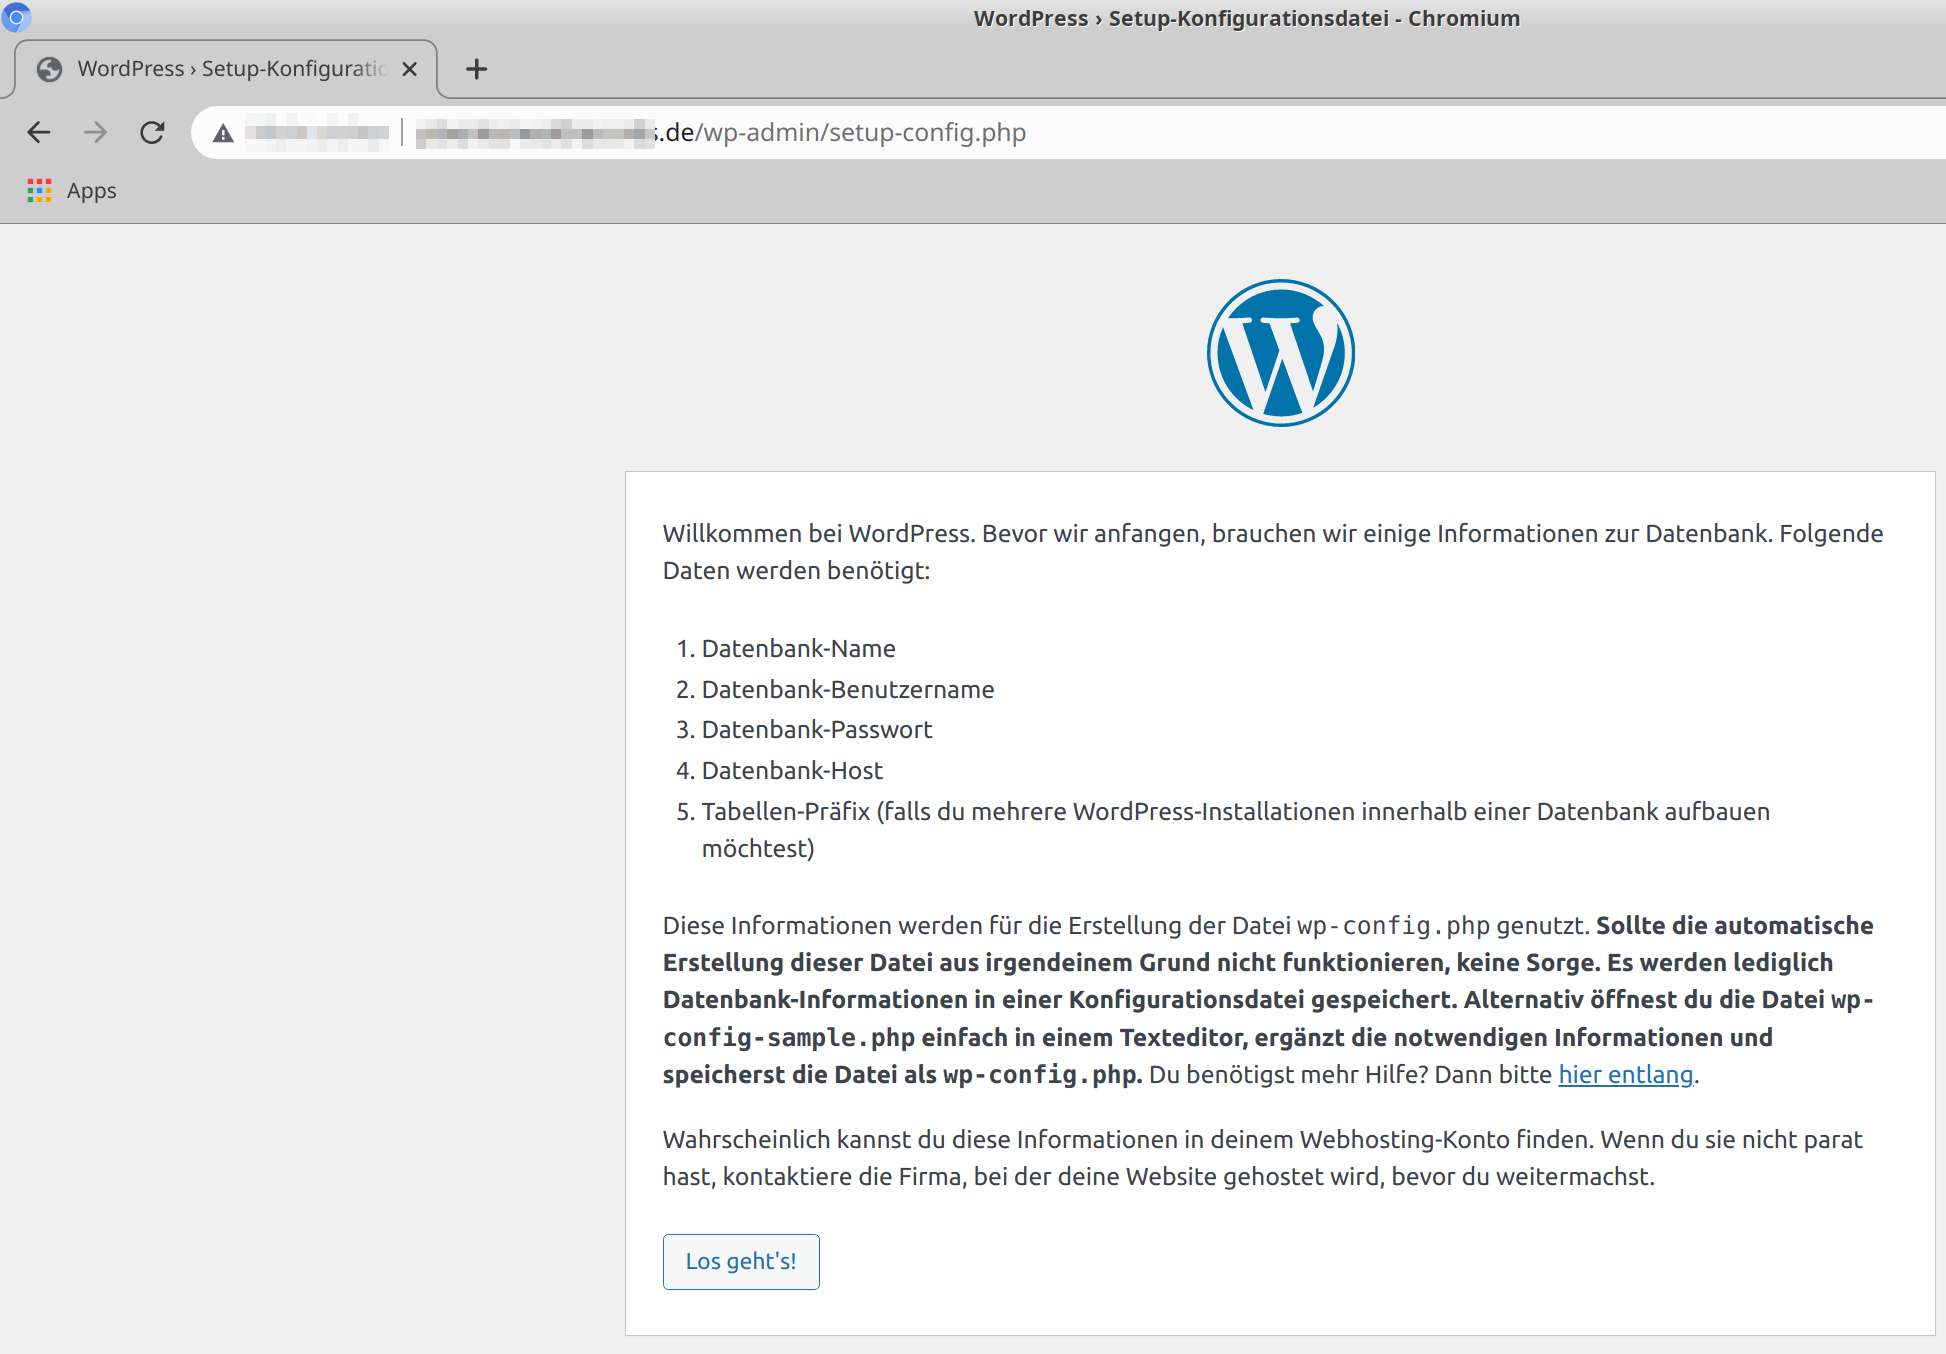
Task: Click the 'Datenbank-Name' list item
Action: pyautogui.click(x=798, y=648)
